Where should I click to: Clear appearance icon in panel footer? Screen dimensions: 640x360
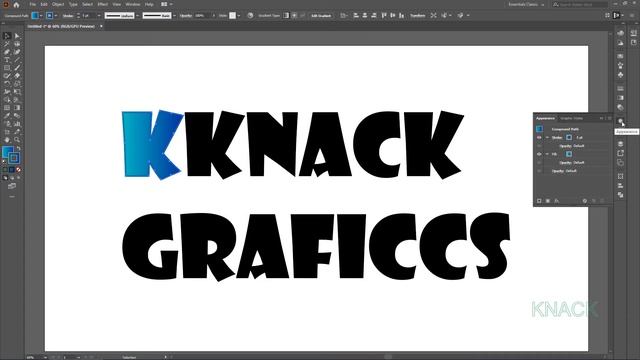[x=584, y=201]
